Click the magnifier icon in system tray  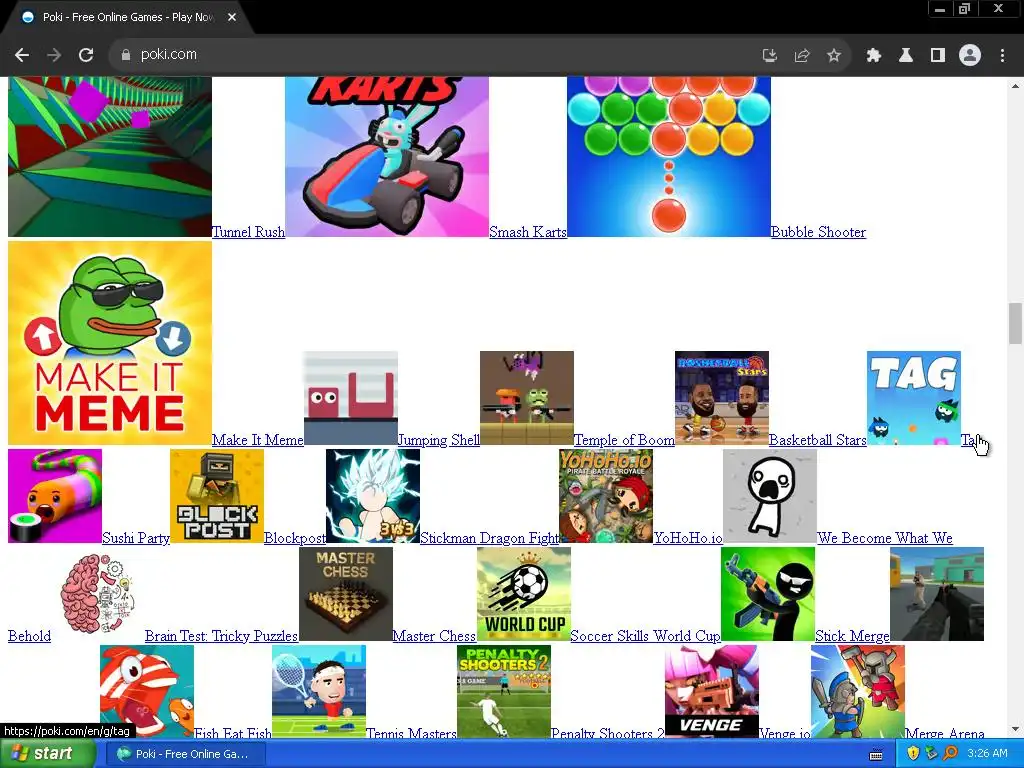pyautogui.click(x=950, y=754)
